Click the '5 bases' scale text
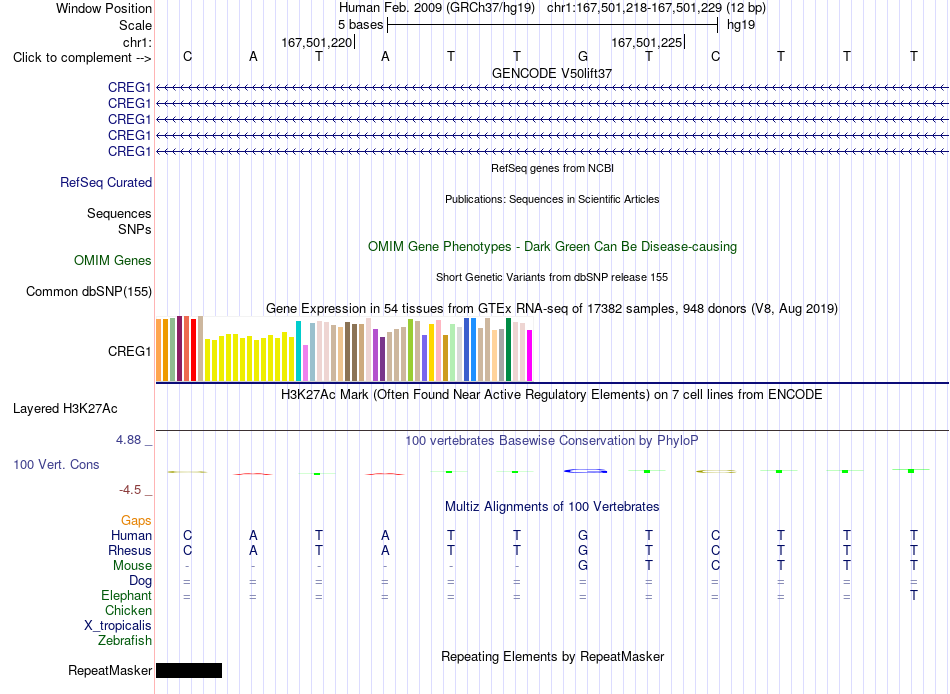This screenshot has width=950, height=694. click(360, 25)
